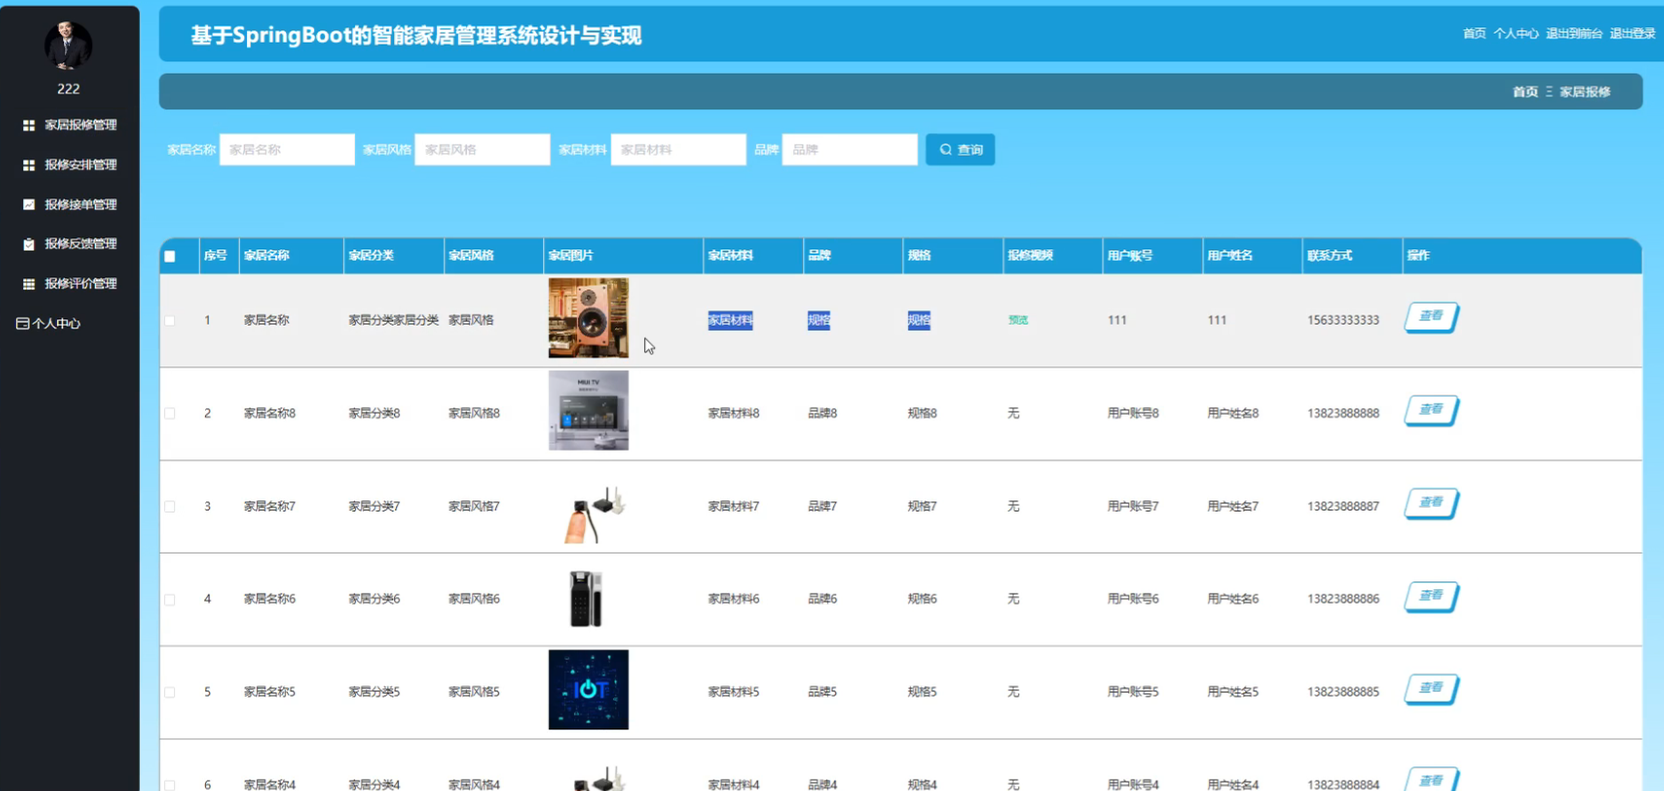Click 查看 for the 家居名称8 row
This screenshot has height=791, width=1664.
tap(1432, 411)
